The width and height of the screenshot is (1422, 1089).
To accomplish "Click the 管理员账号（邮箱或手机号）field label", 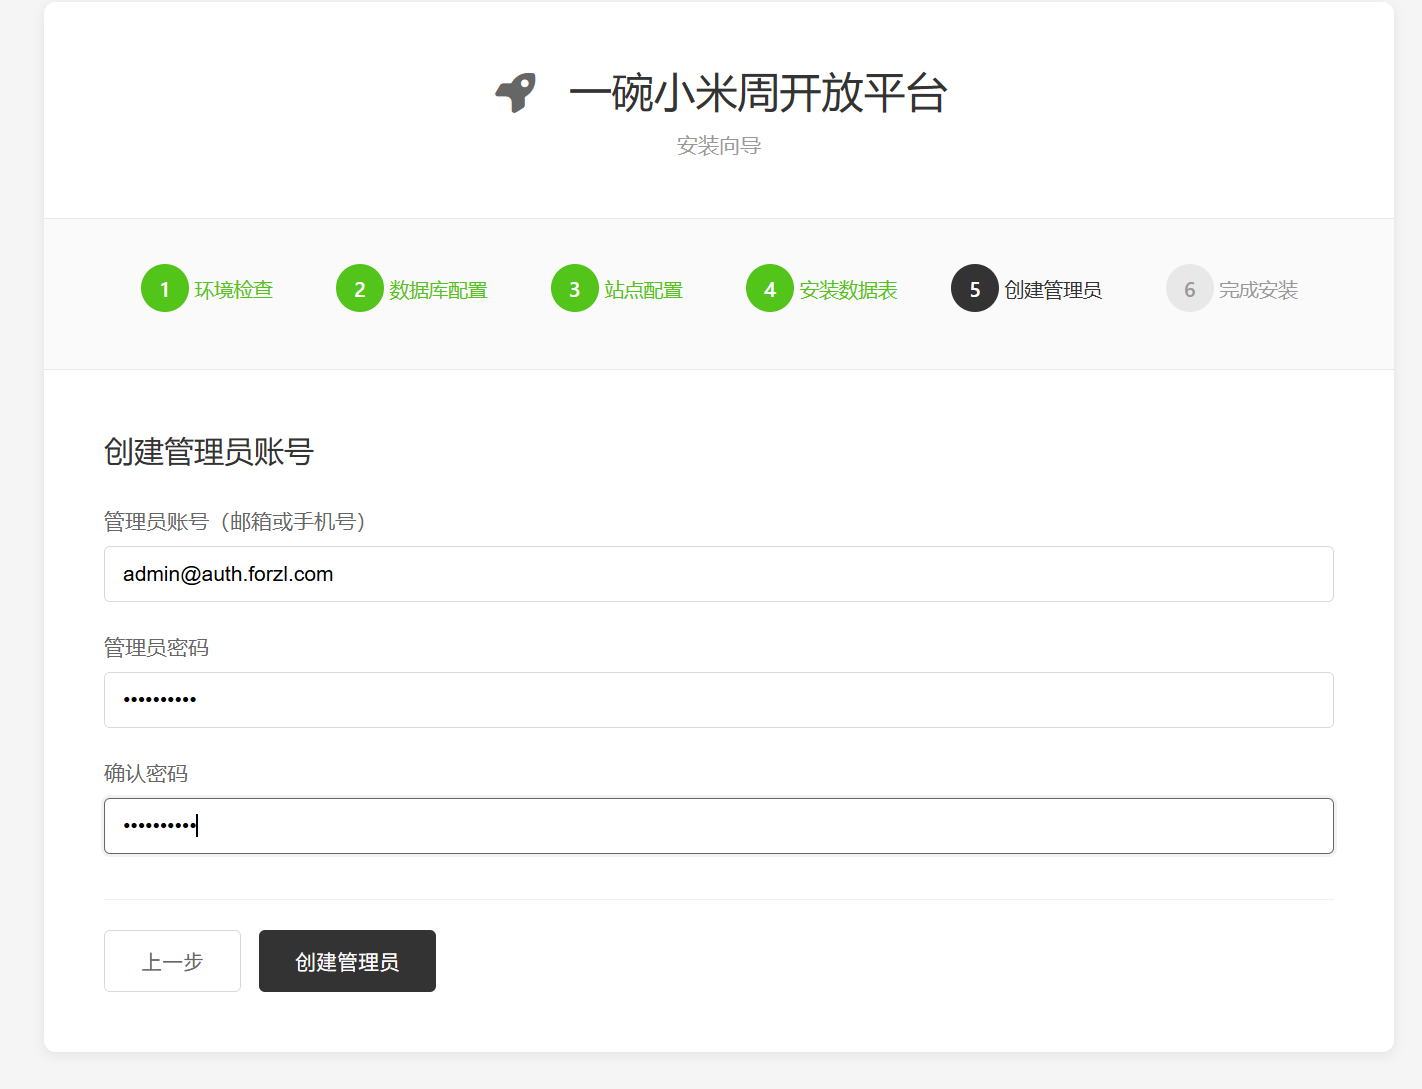I will coord(236,521).
